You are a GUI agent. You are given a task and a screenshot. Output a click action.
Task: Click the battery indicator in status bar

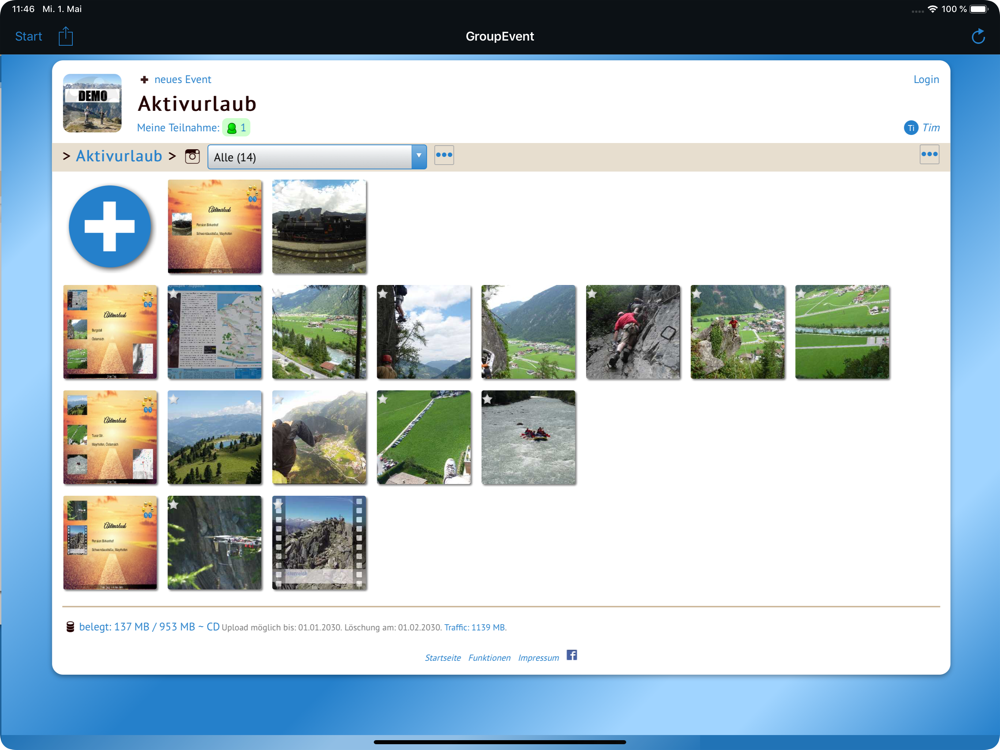point(979,9)
